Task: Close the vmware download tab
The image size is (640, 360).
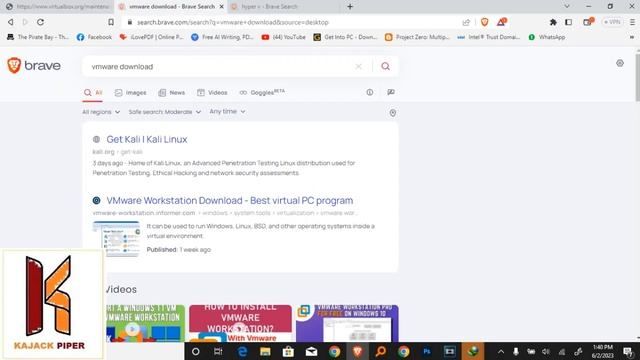Action: [x=222, y=7]
